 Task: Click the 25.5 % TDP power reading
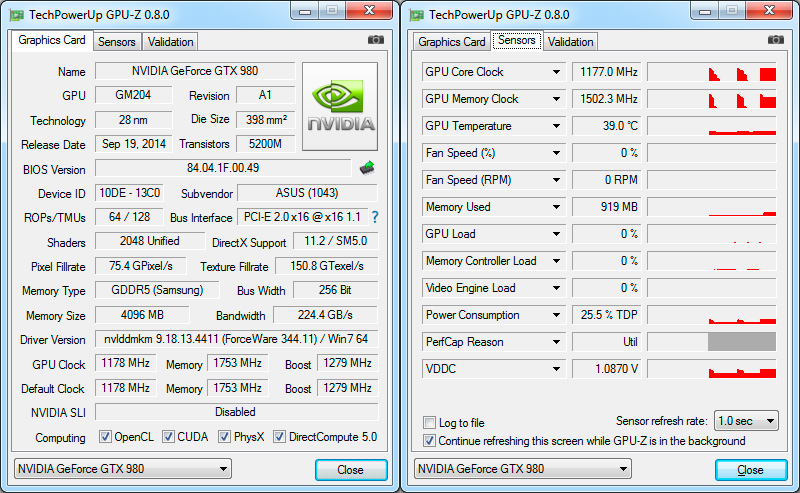607,315
